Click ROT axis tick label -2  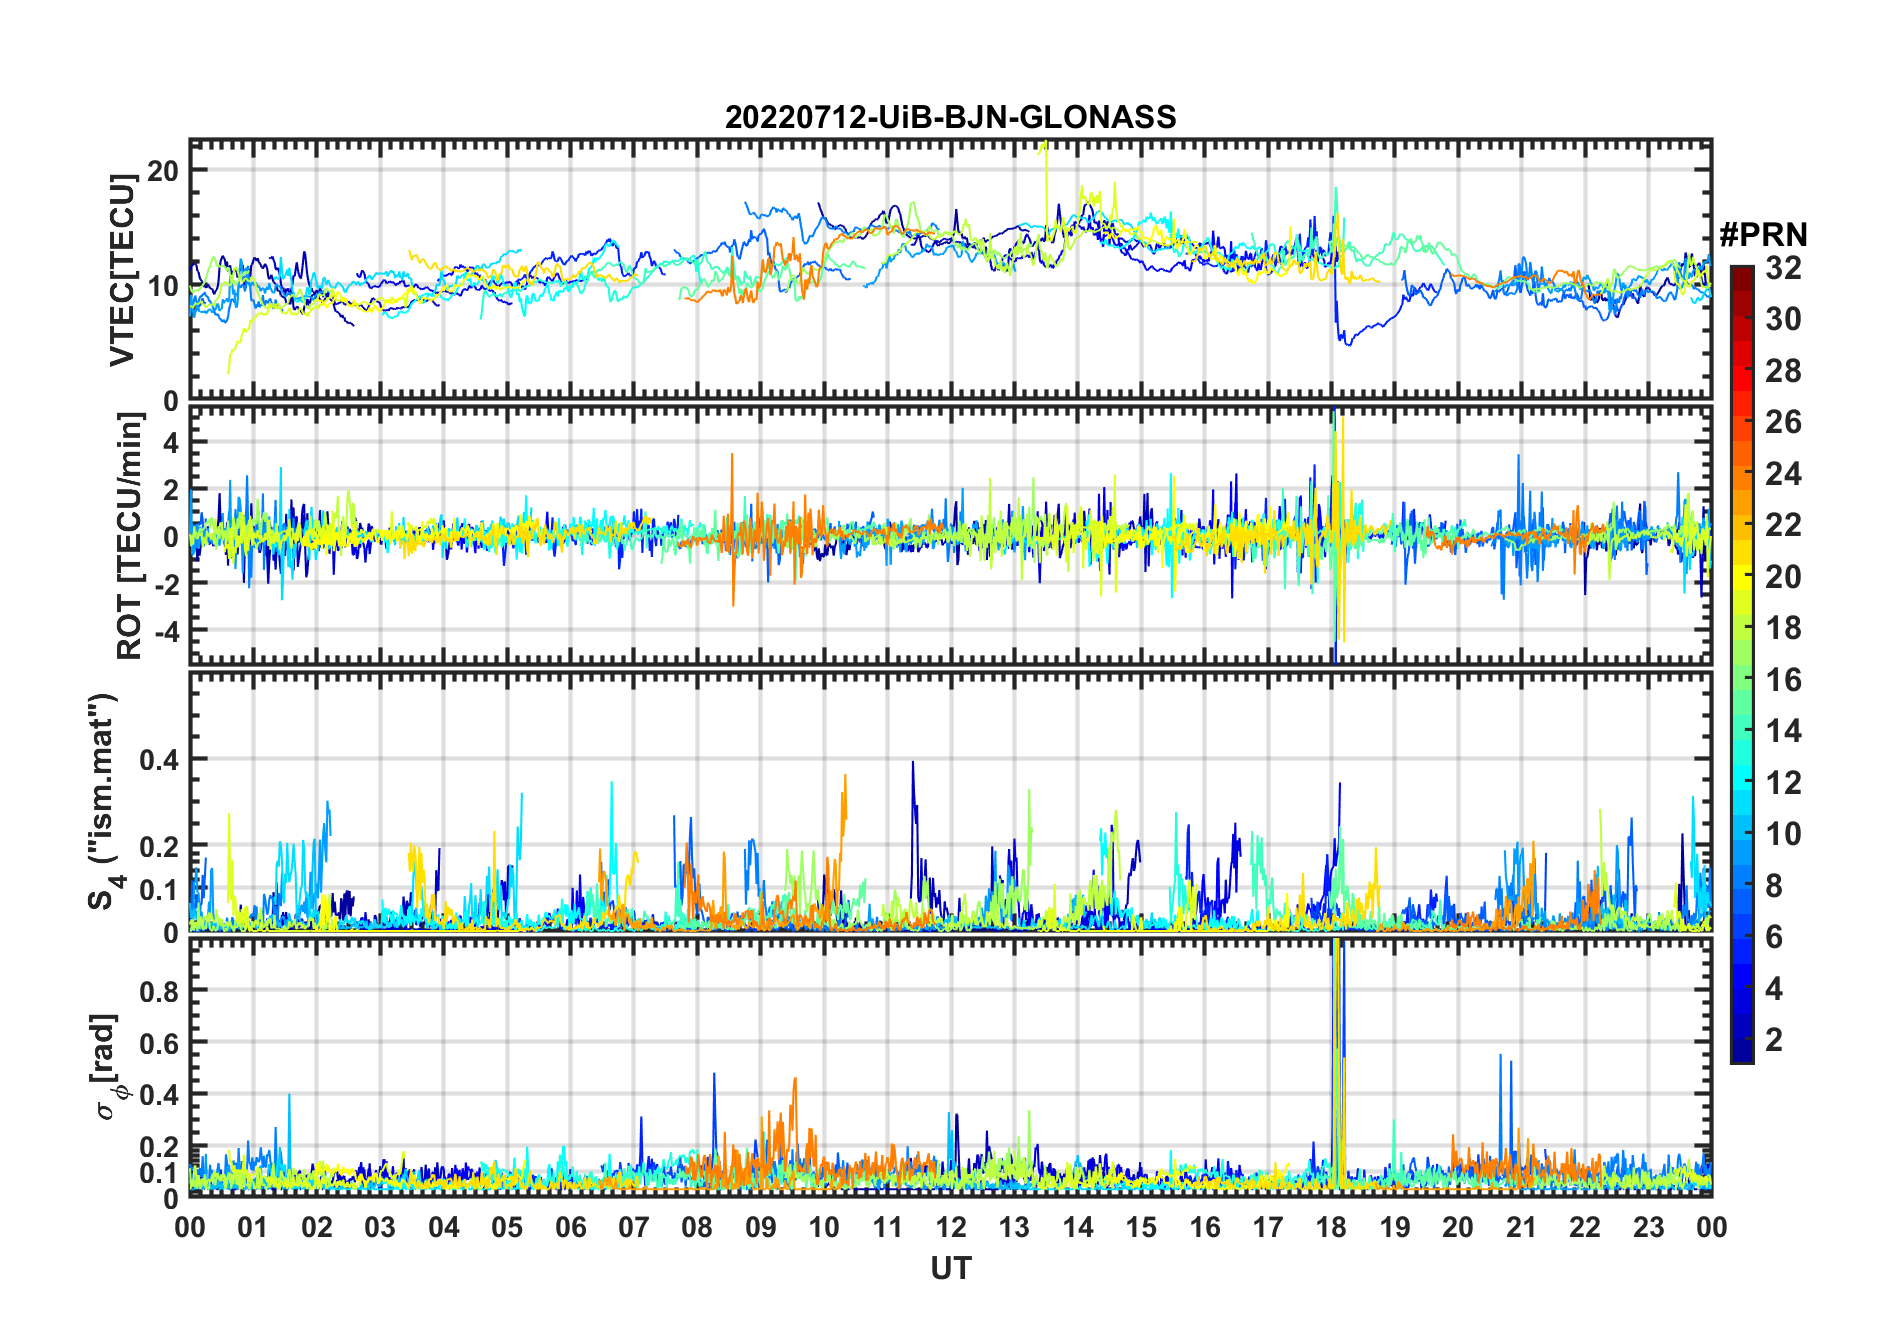coord(165,584)
